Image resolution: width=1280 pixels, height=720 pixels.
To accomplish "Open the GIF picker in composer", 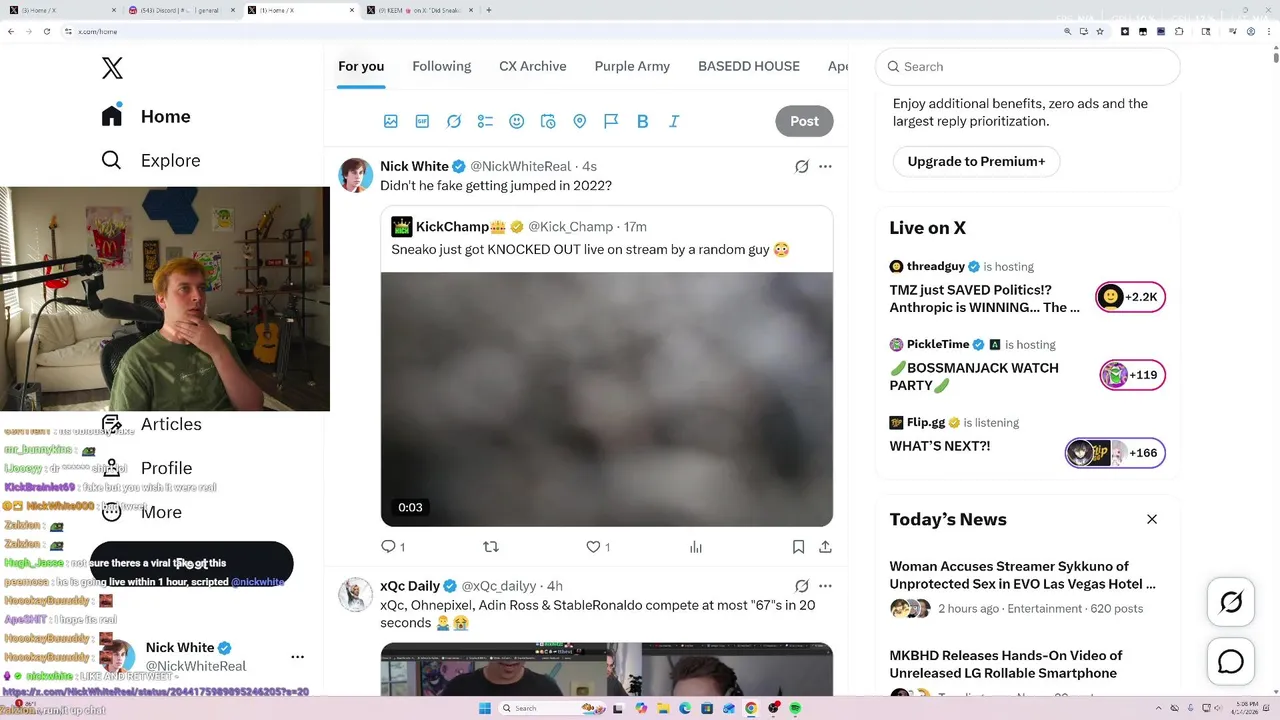I will pos(422,121).
